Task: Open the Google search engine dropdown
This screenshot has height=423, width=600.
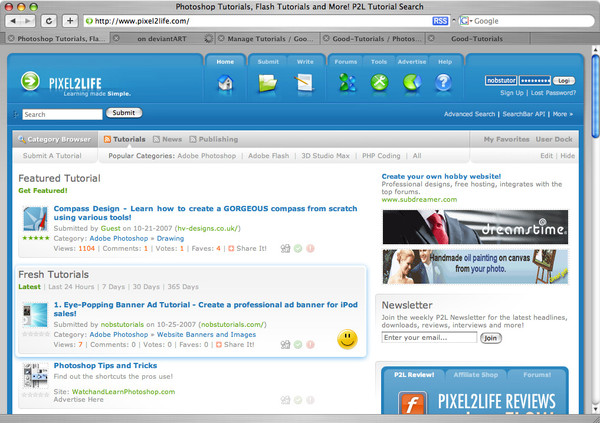Action: point(466,21)
